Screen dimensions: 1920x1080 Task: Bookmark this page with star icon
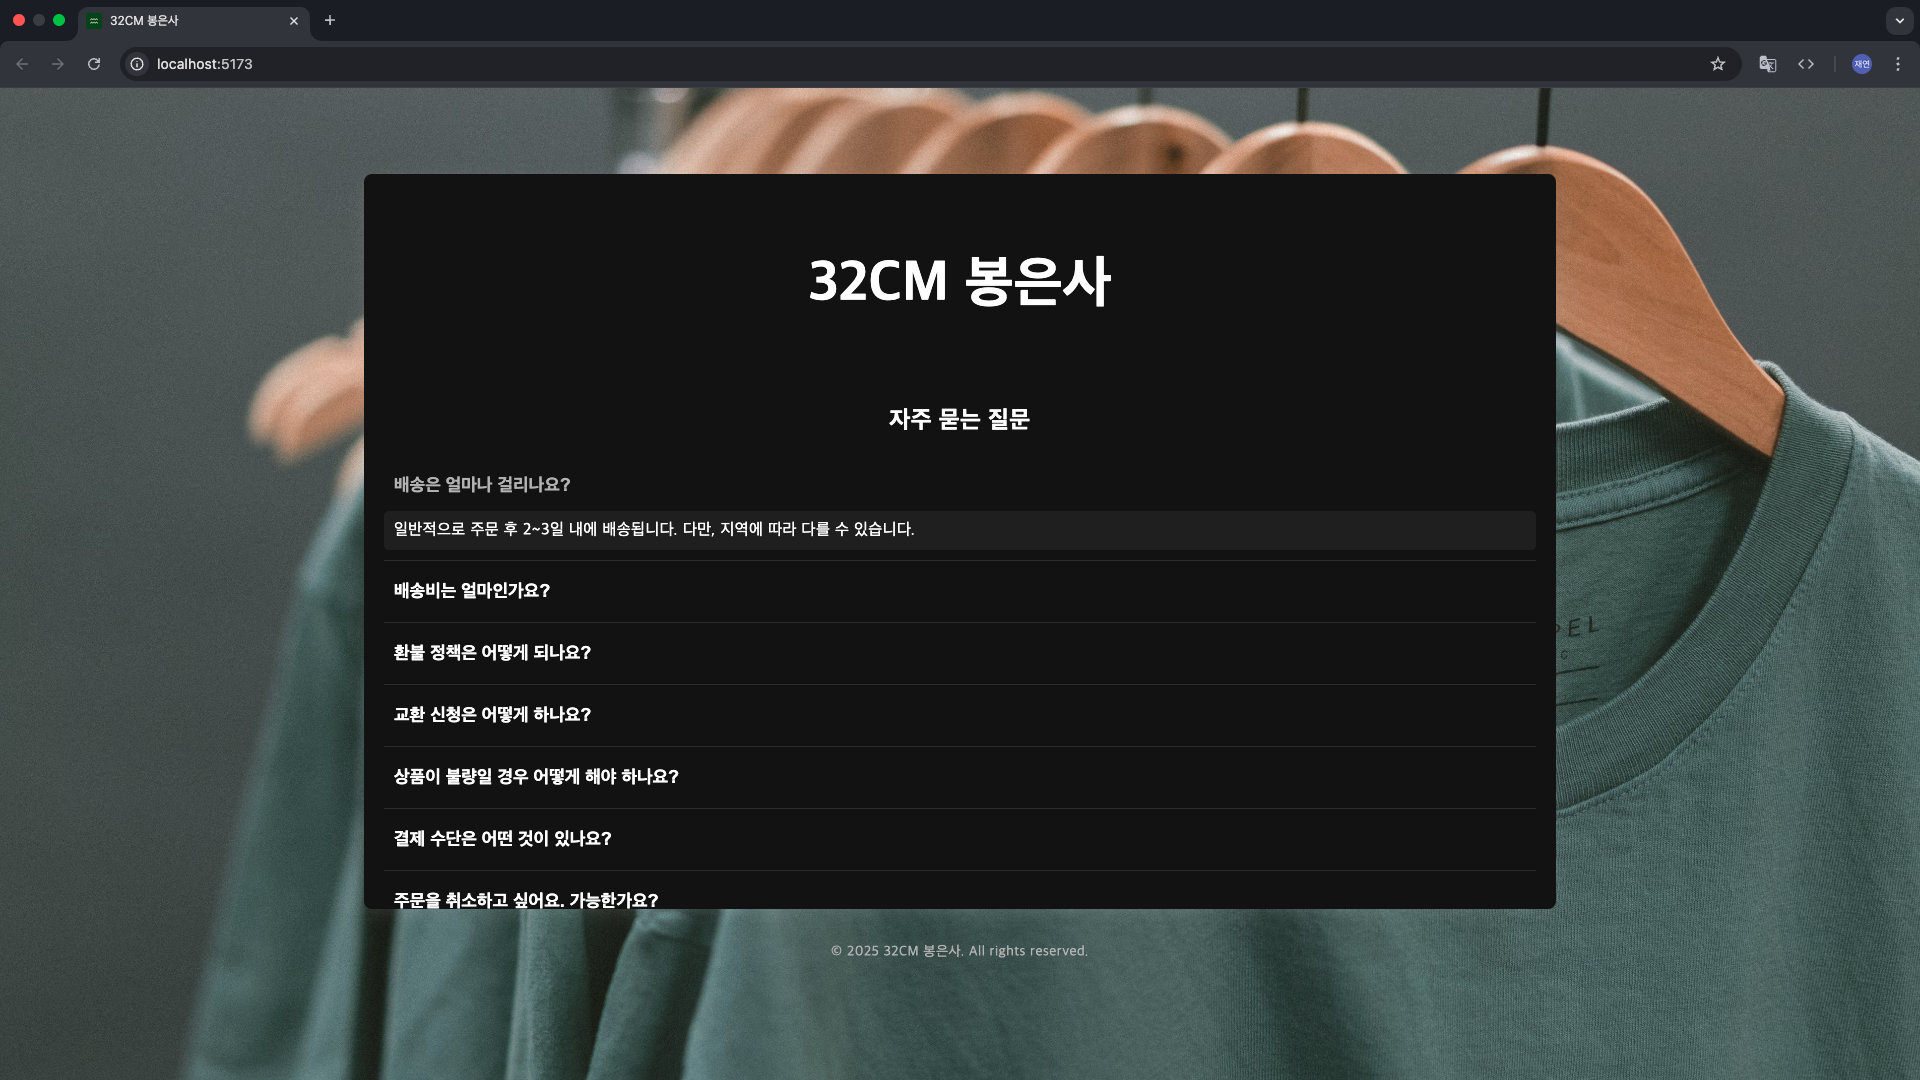coord(1718,64)
